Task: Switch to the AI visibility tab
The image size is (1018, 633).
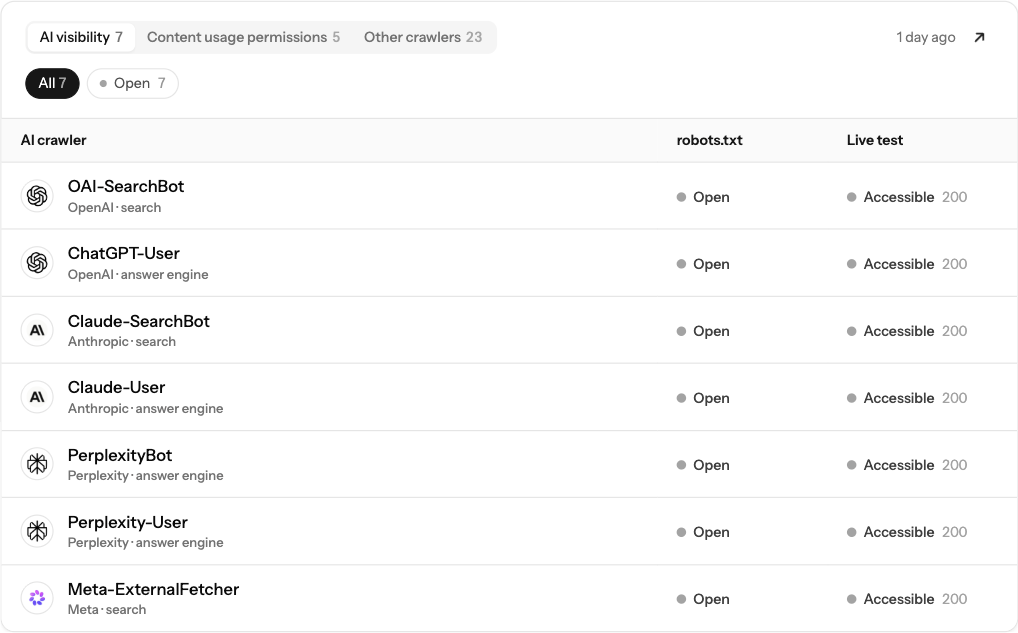Action: coord(81,37)
